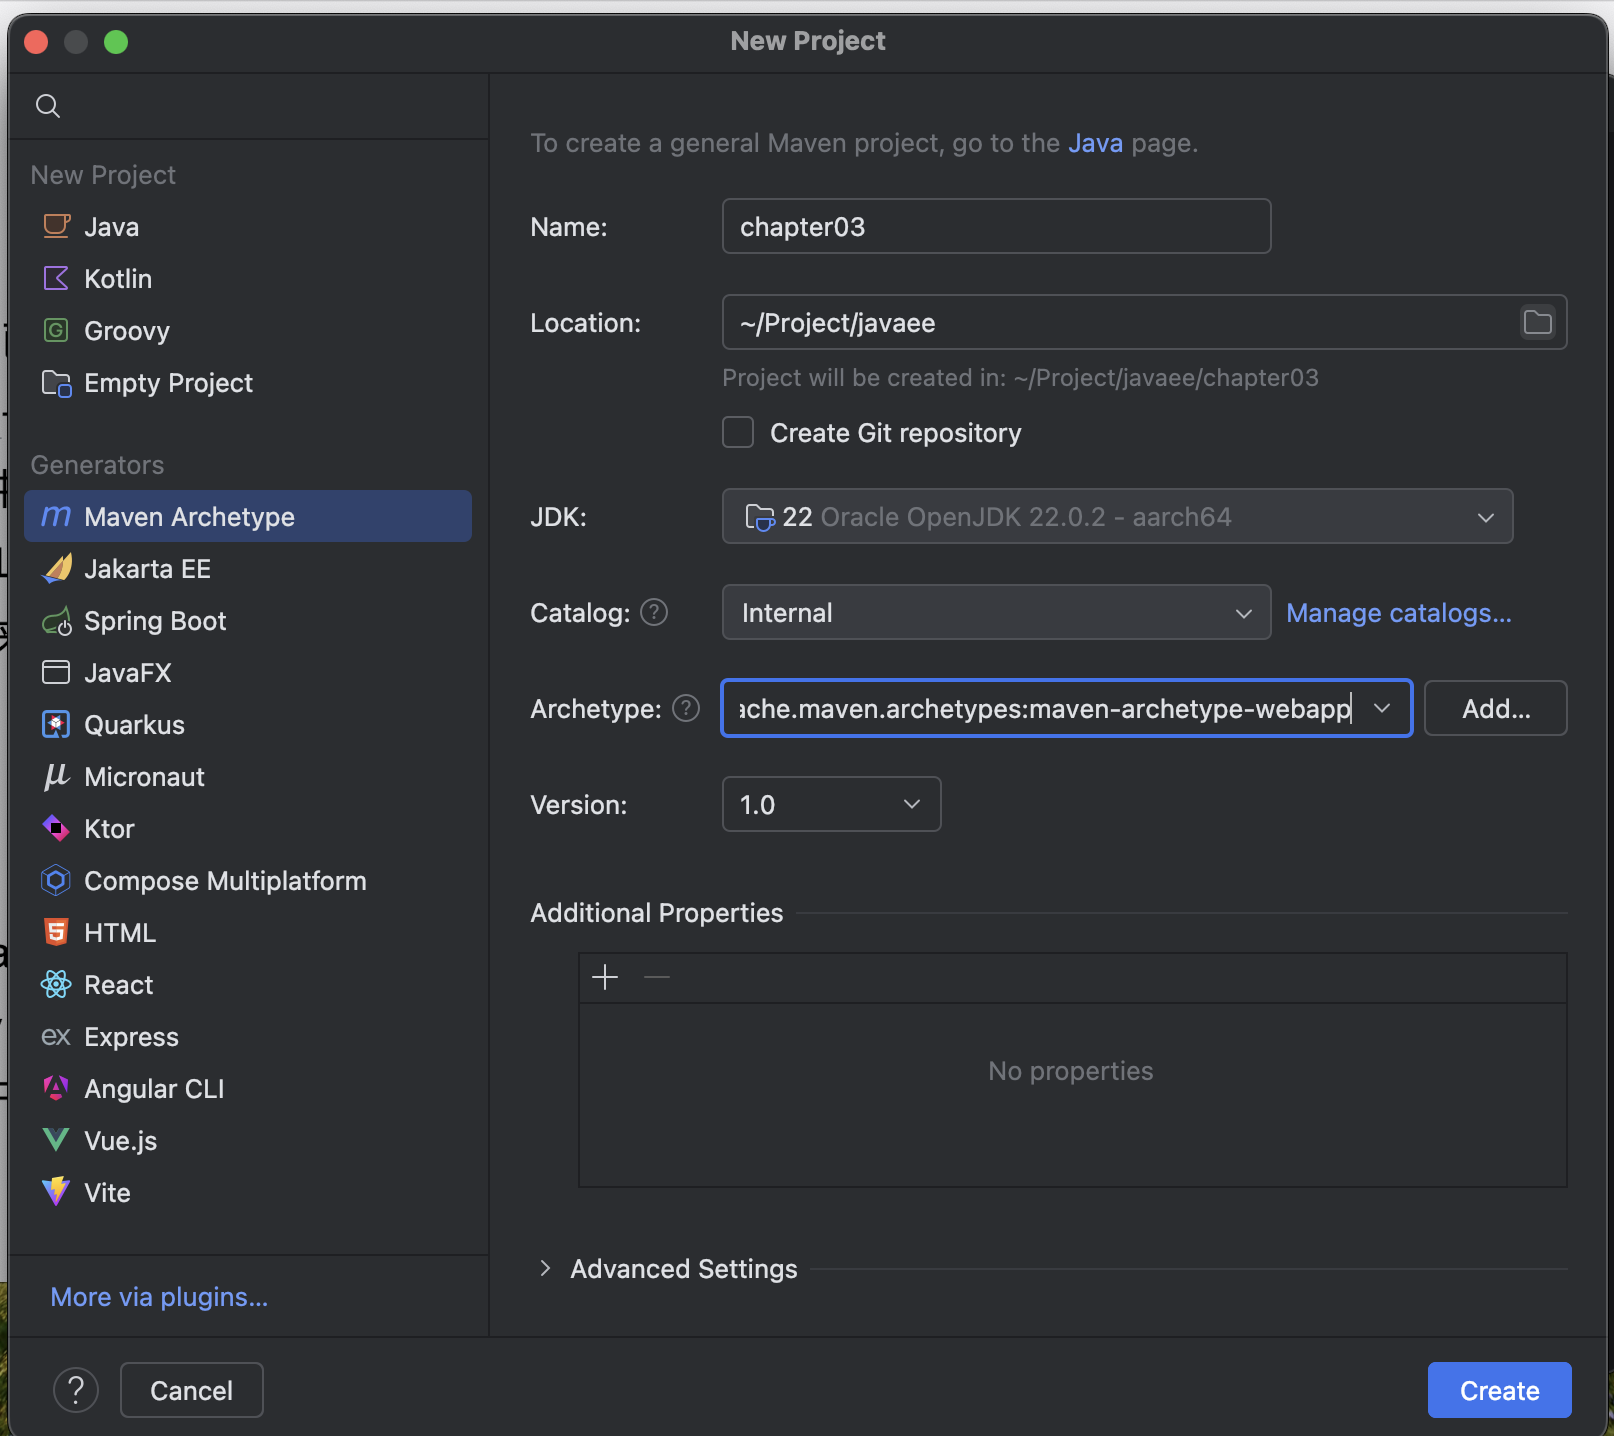Click the Add... archetype button
This screenshot has height=1436, width=1614.
[x=1495, y=708]
